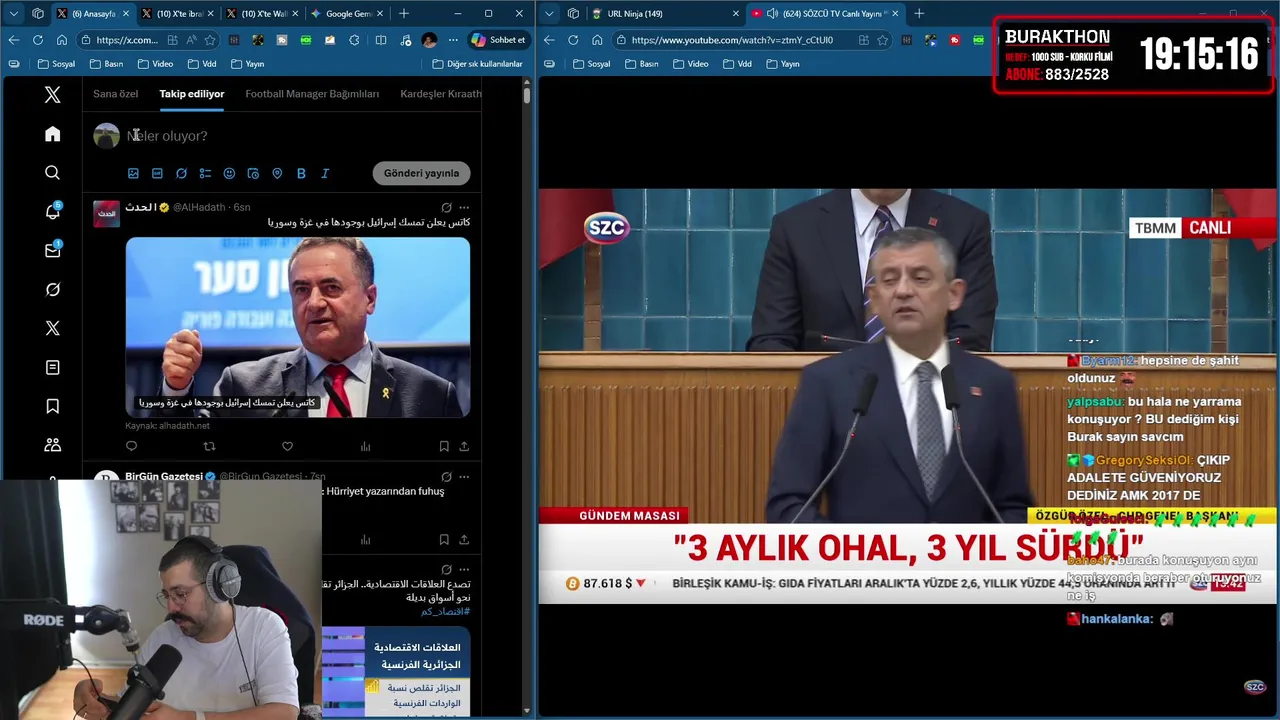The width and height of the screenshot is (1280, 720).
Task: Open Kardeşler Kıraathanesi timeline tab
Action: (441, 94)
